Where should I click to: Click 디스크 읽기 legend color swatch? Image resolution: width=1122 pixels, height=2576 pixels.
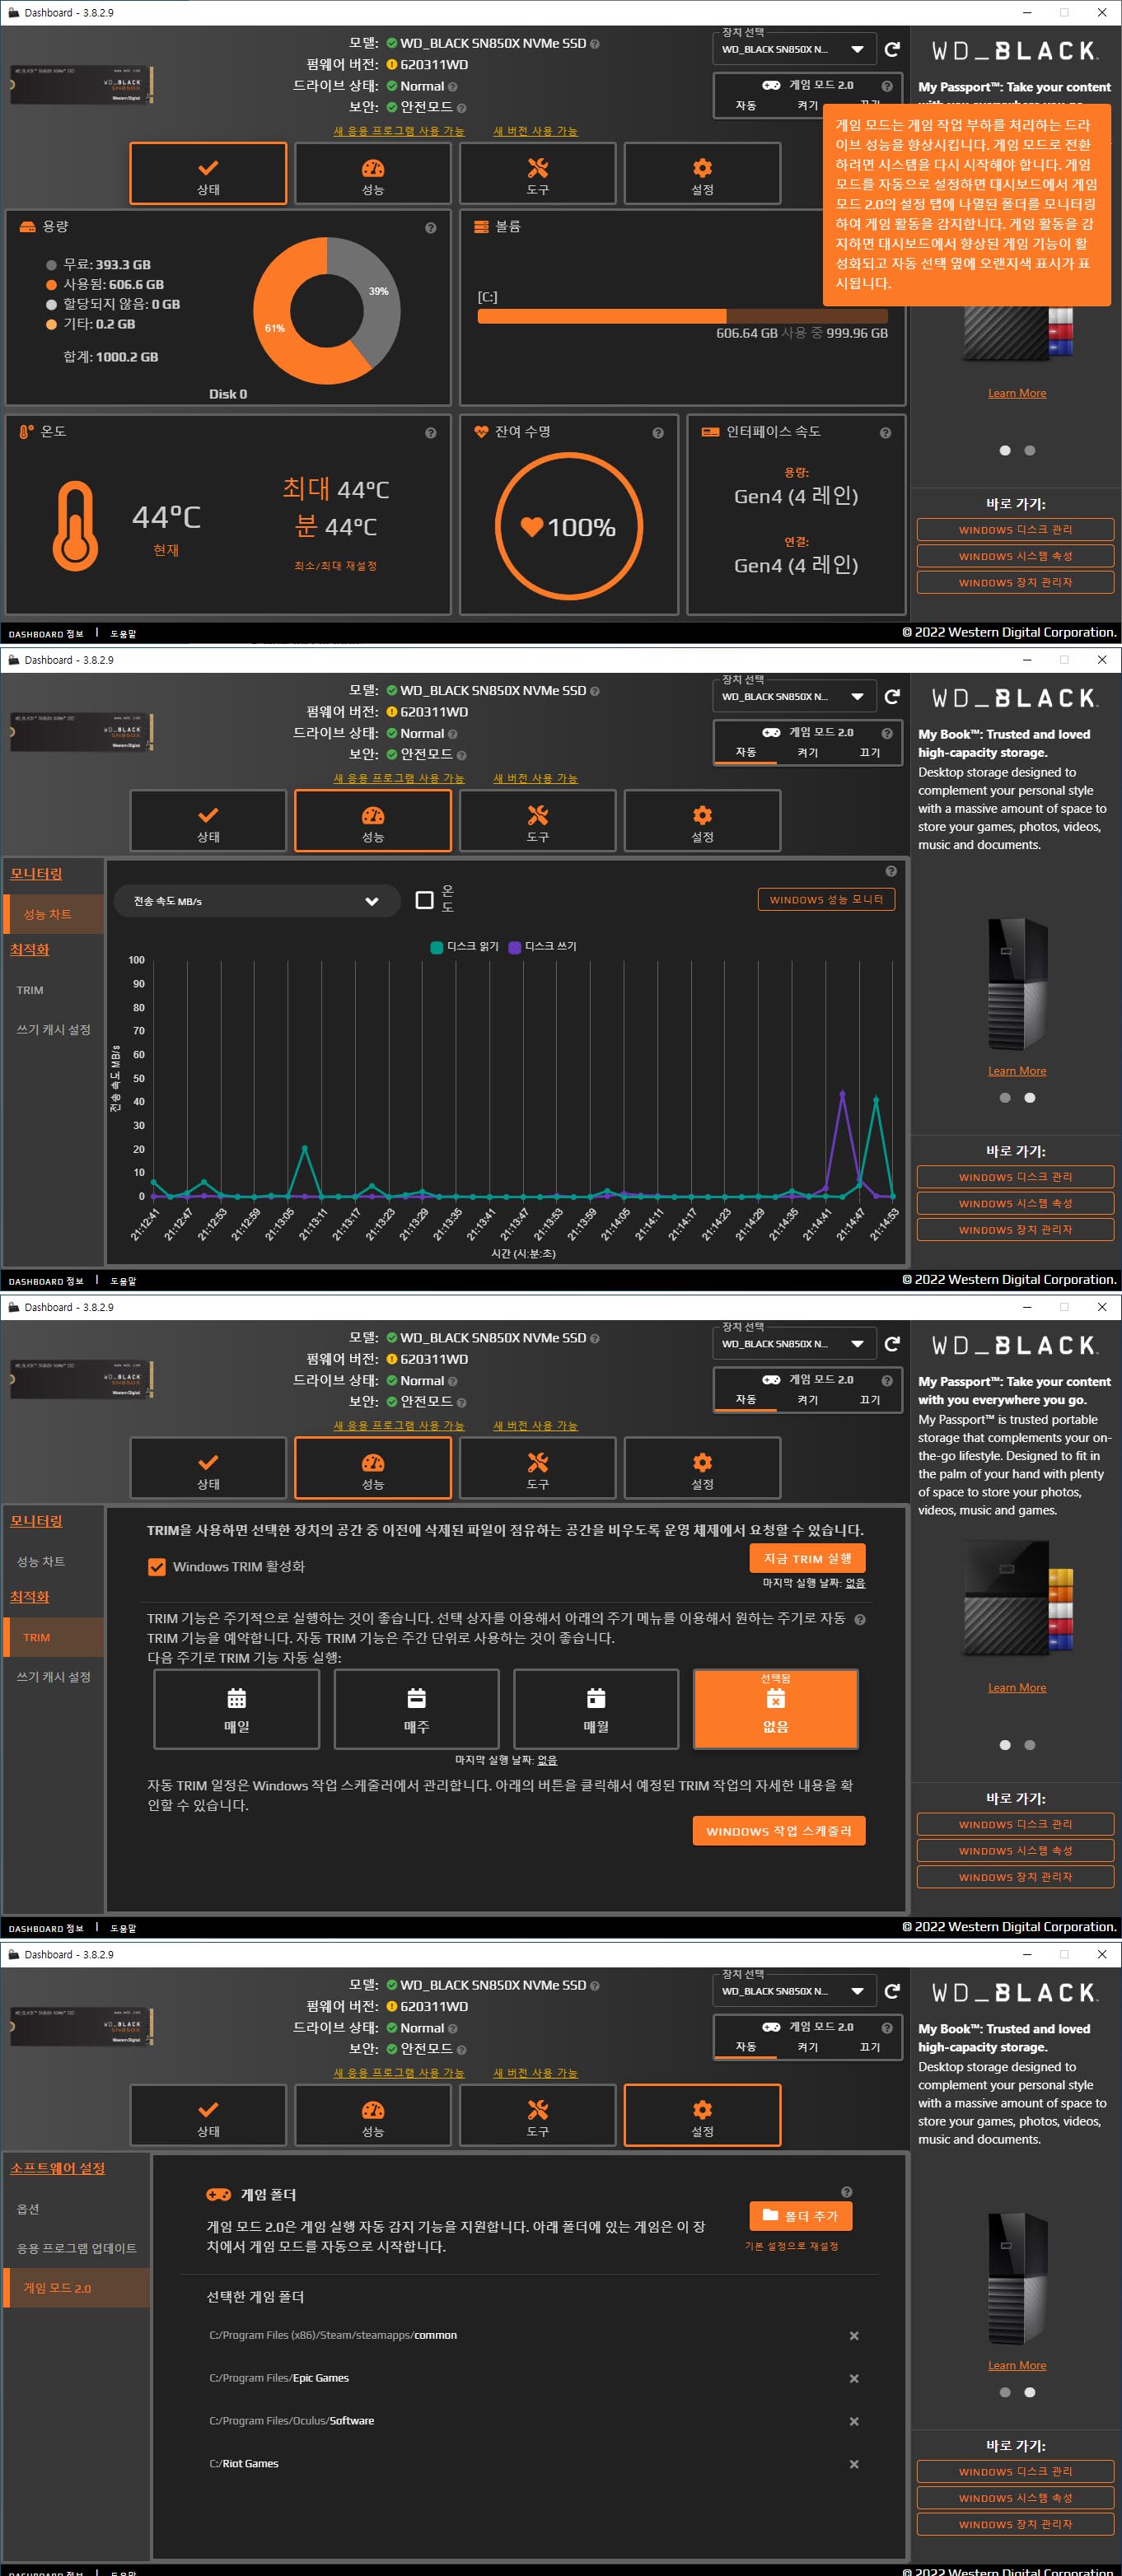point(437,947)
